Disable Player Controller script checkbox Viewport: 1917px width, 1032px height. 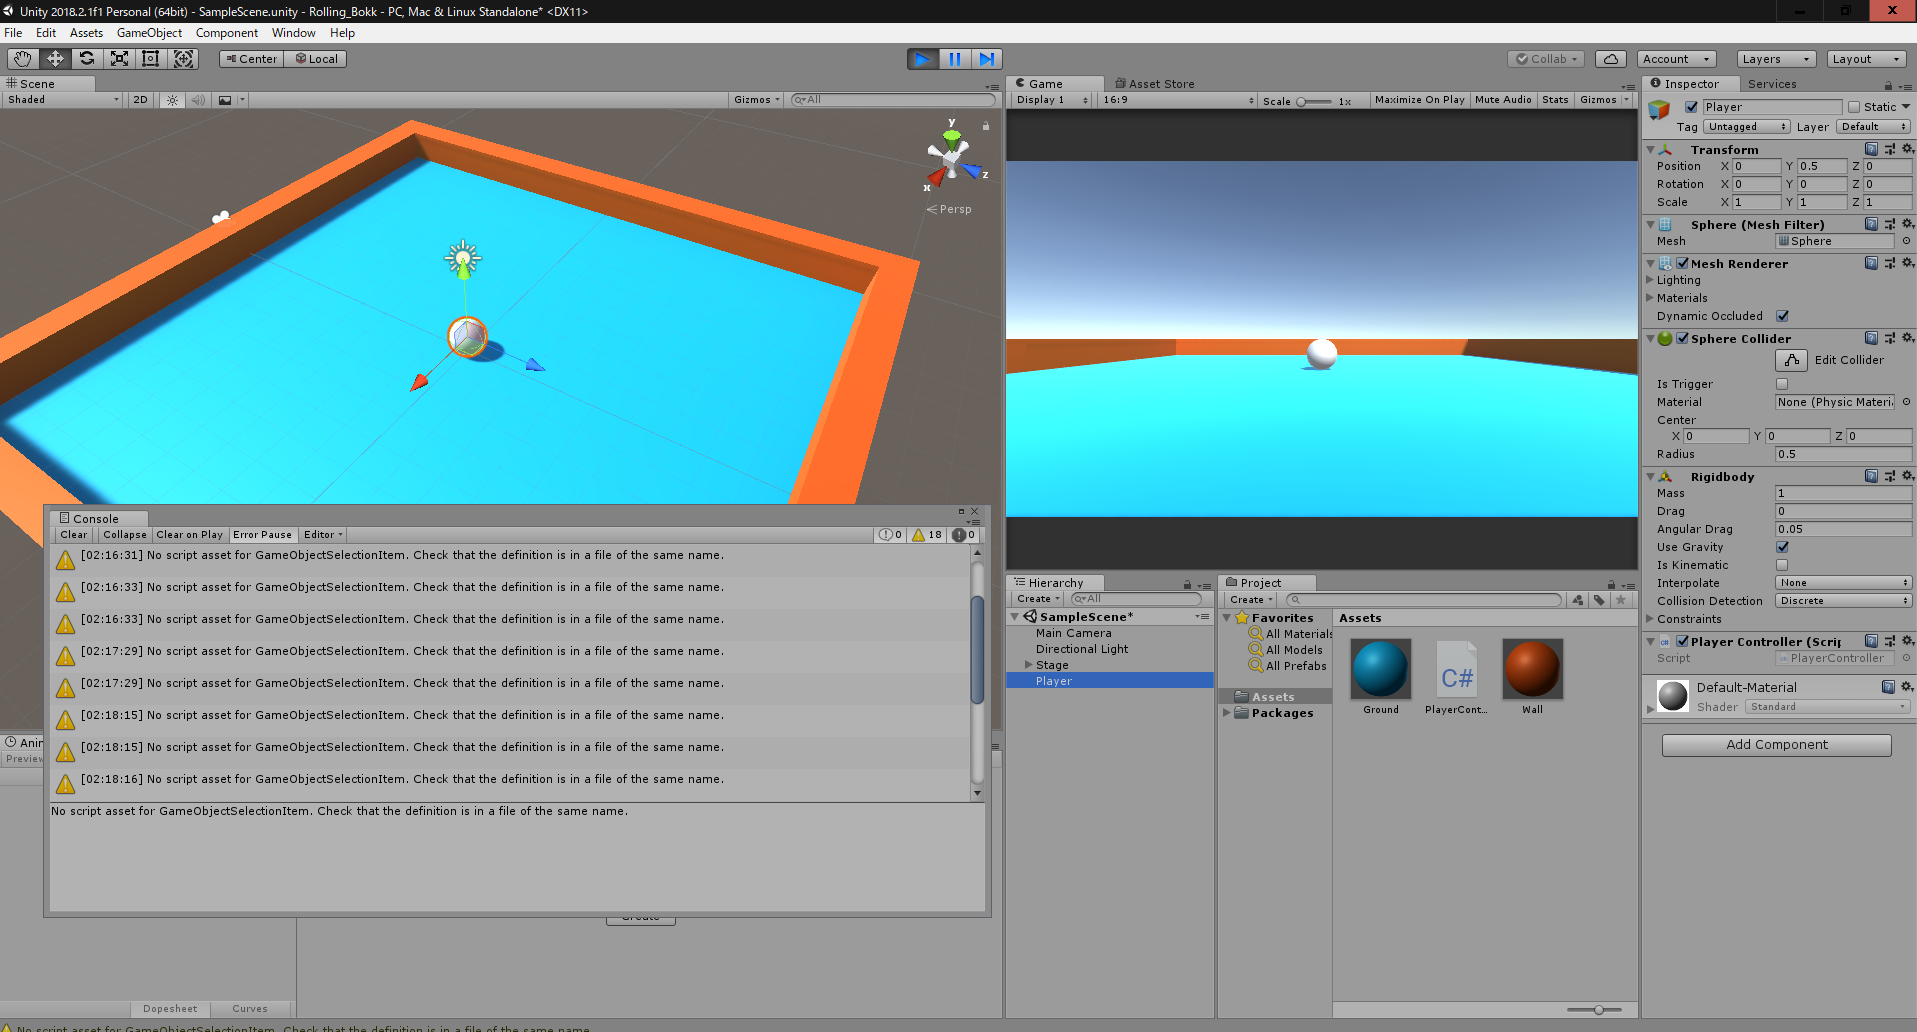pos(1683,641)
